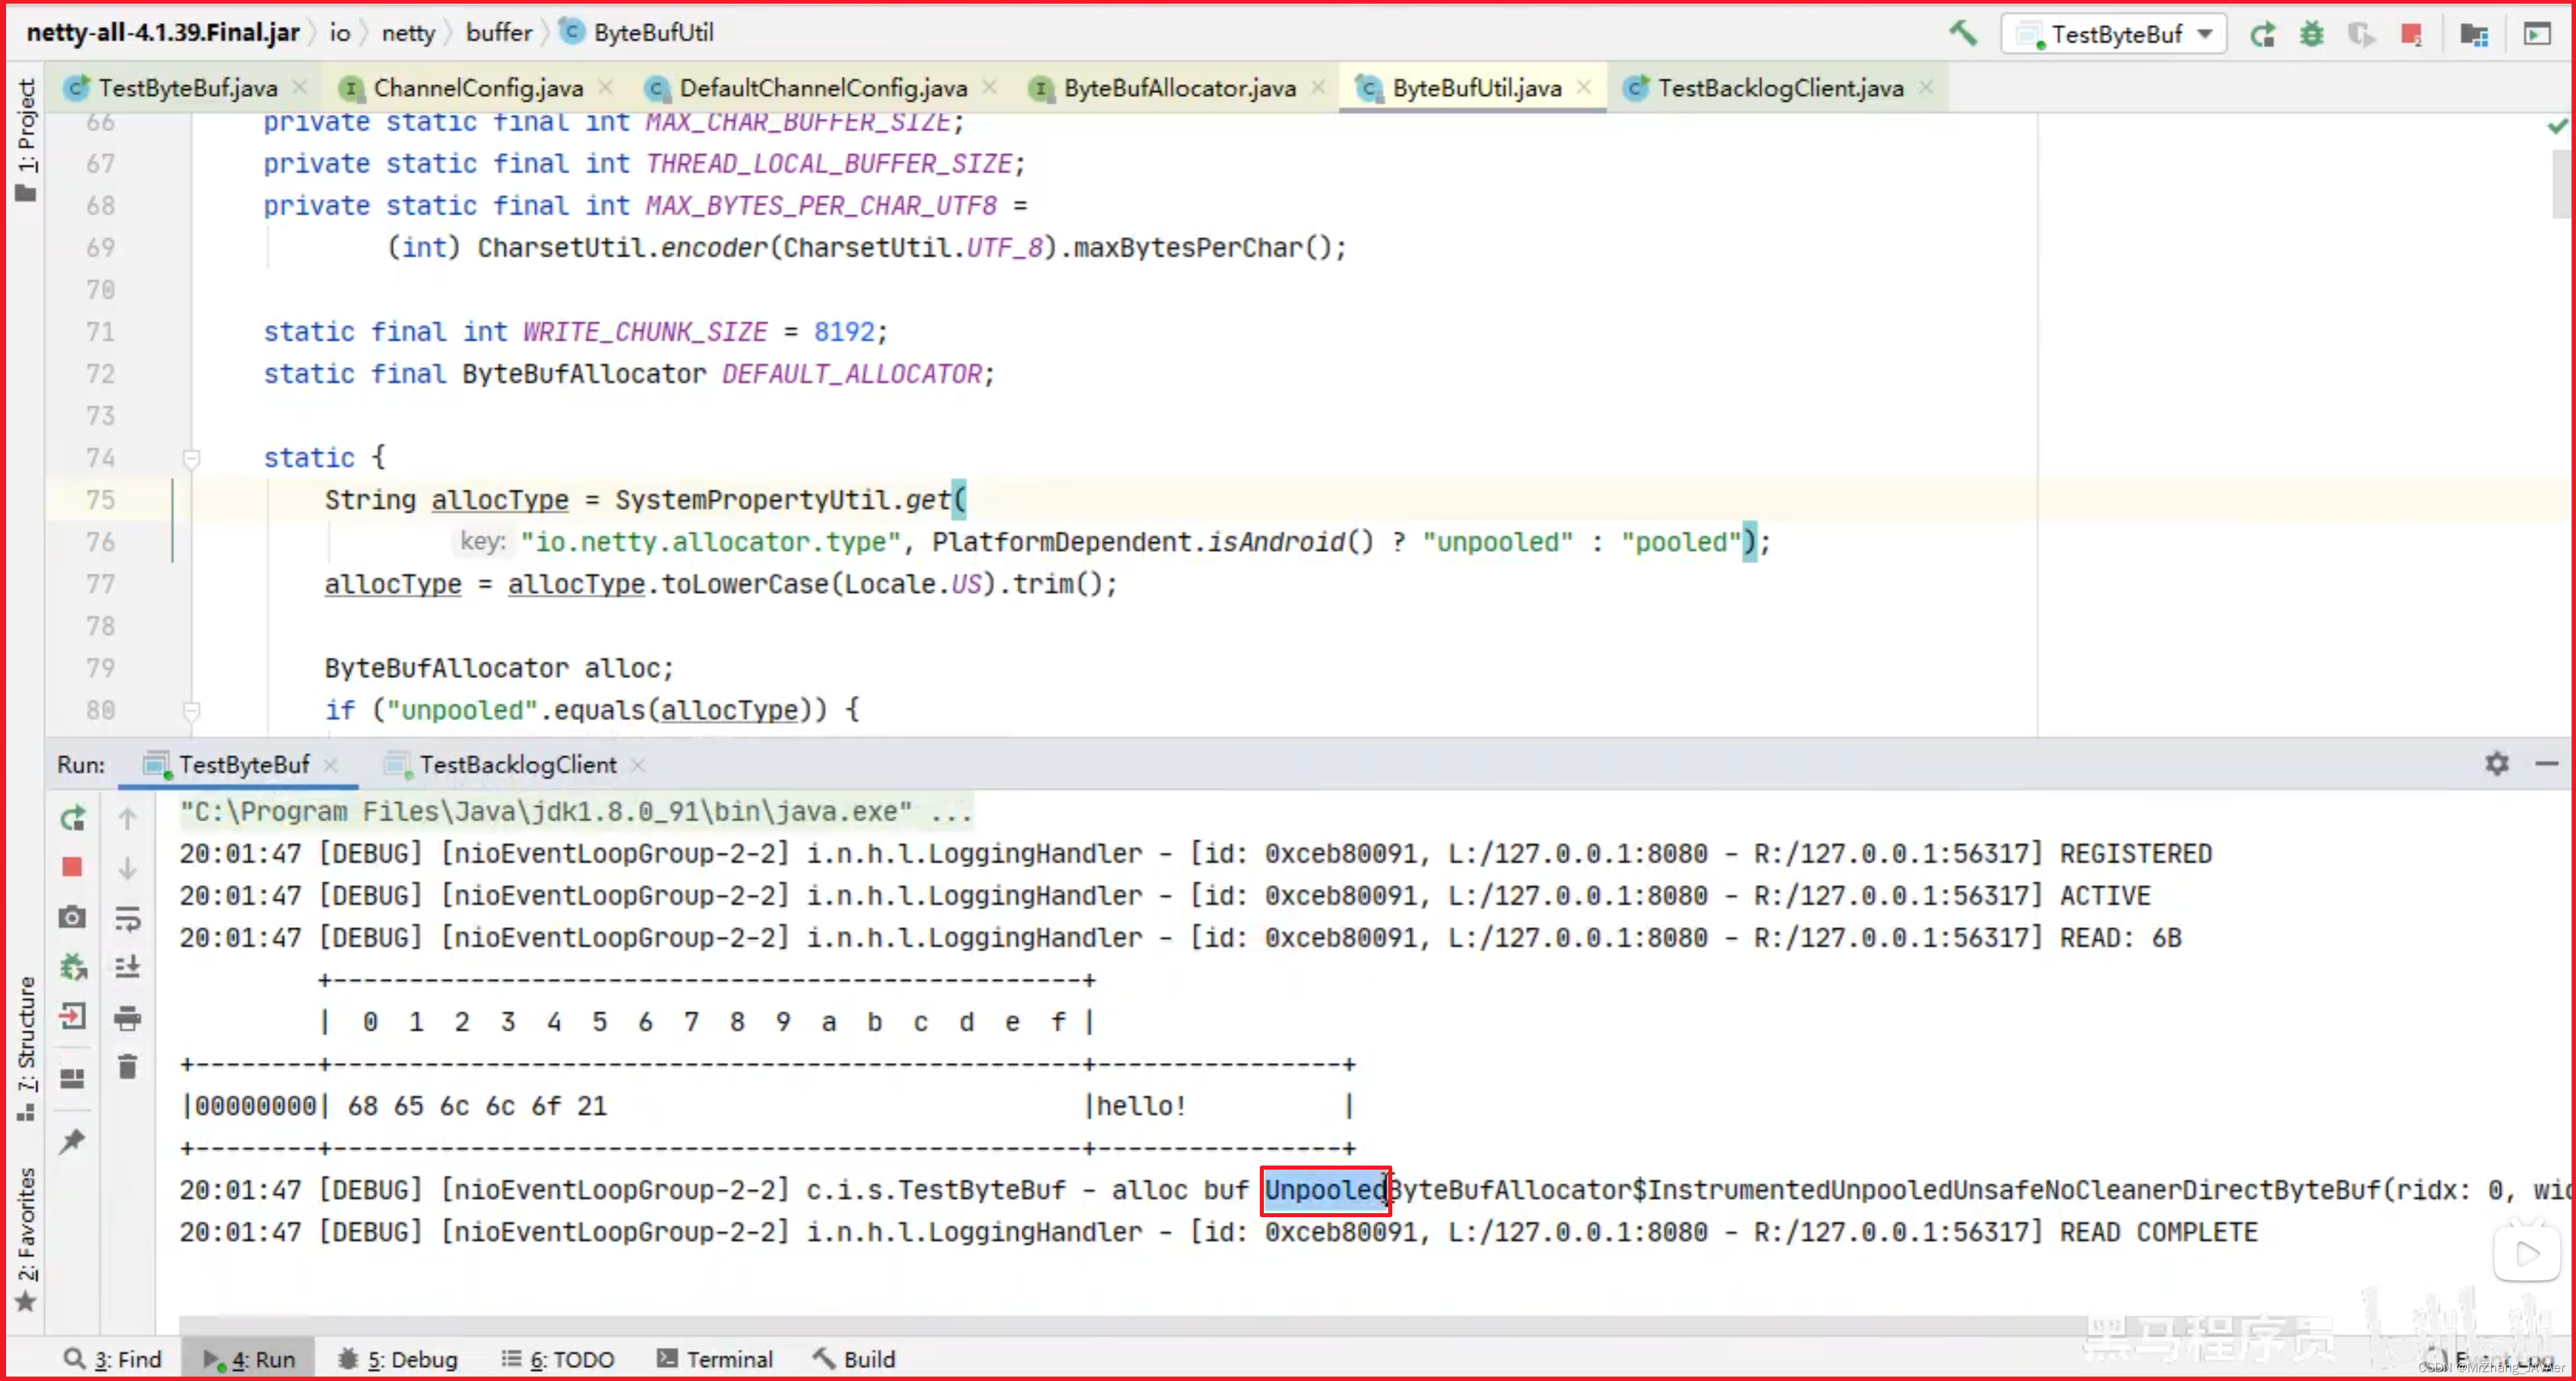Viewport: 2576px width, 1381px height.
Task: Click the green inspection checkmark indicator
Action: [x=2557, y=126]
